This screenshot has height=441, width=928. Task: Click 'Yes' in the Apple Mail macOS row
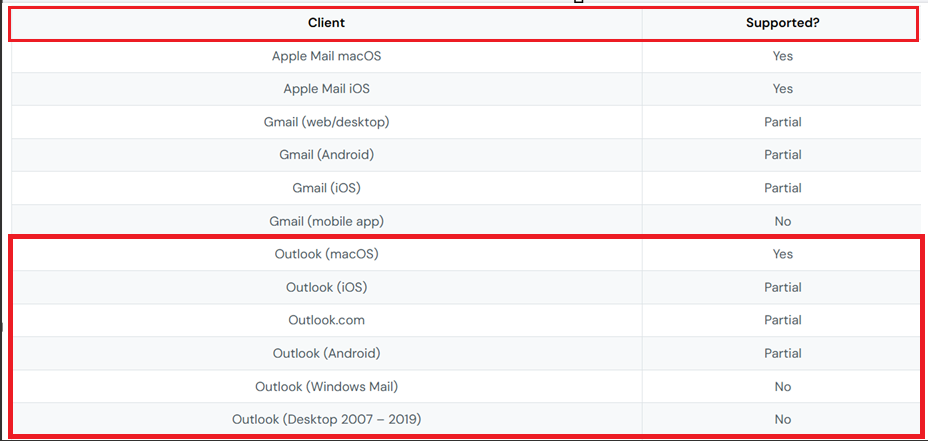tap(782, 56)
